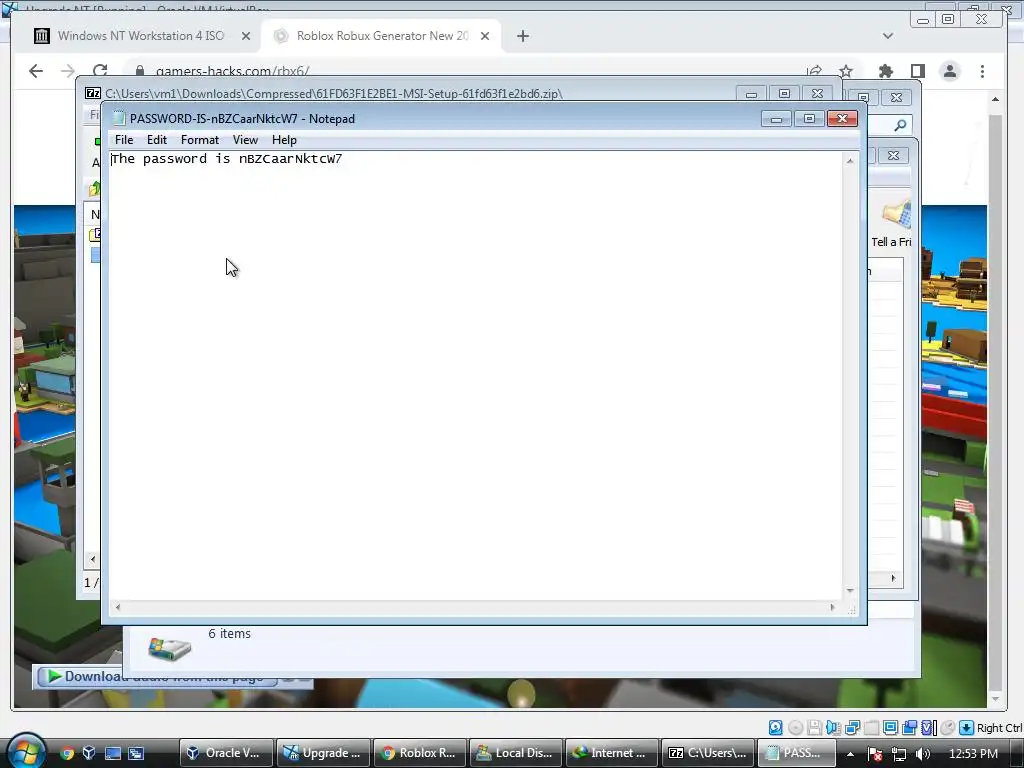Expand Chrome tab search chevron
Screen dimensions: 1024x768
point(888,36)
